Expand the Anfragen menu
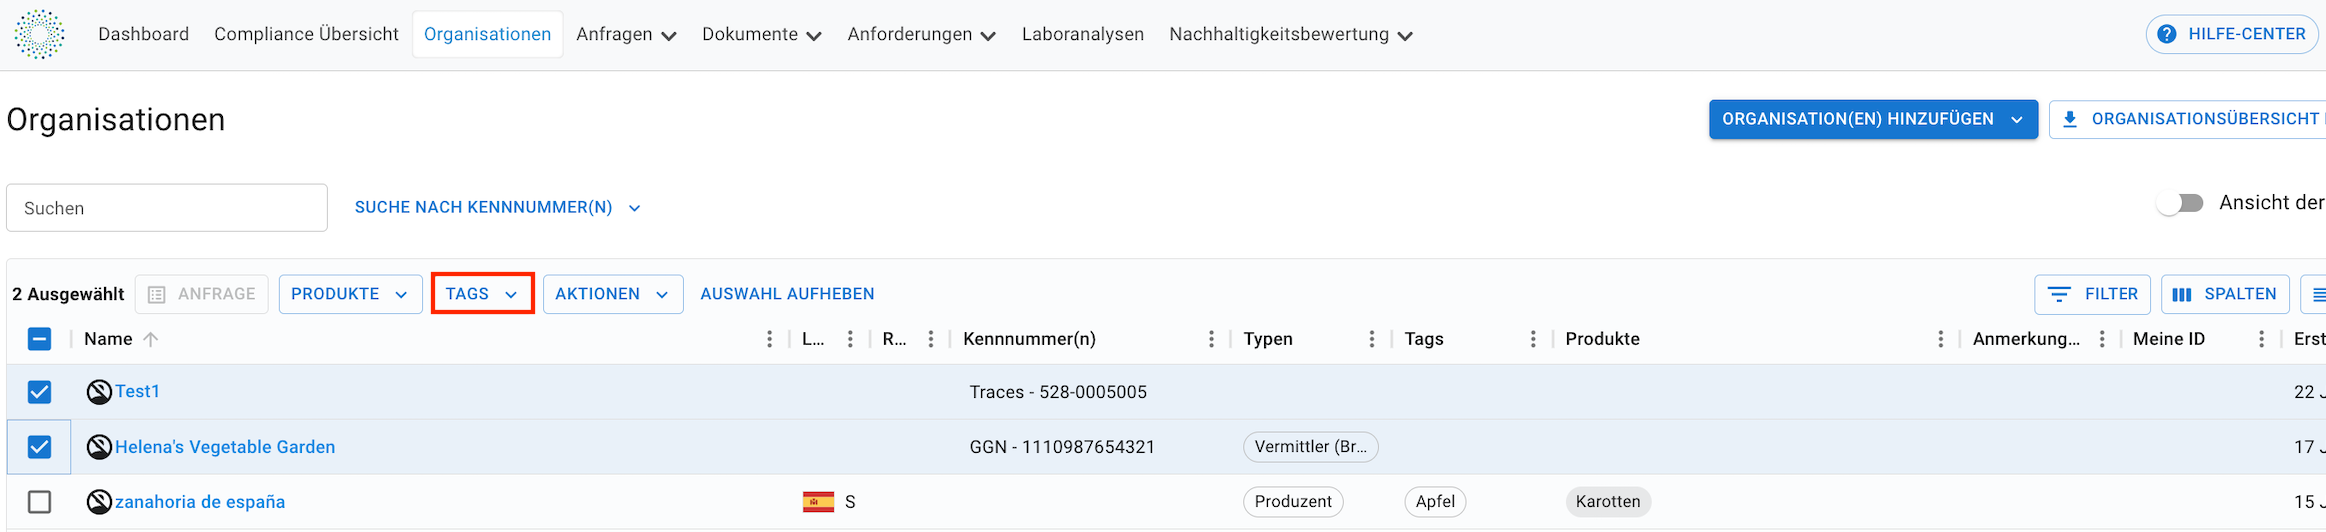Viewport: 2326px width, 532px height. [x=626, y=34]
